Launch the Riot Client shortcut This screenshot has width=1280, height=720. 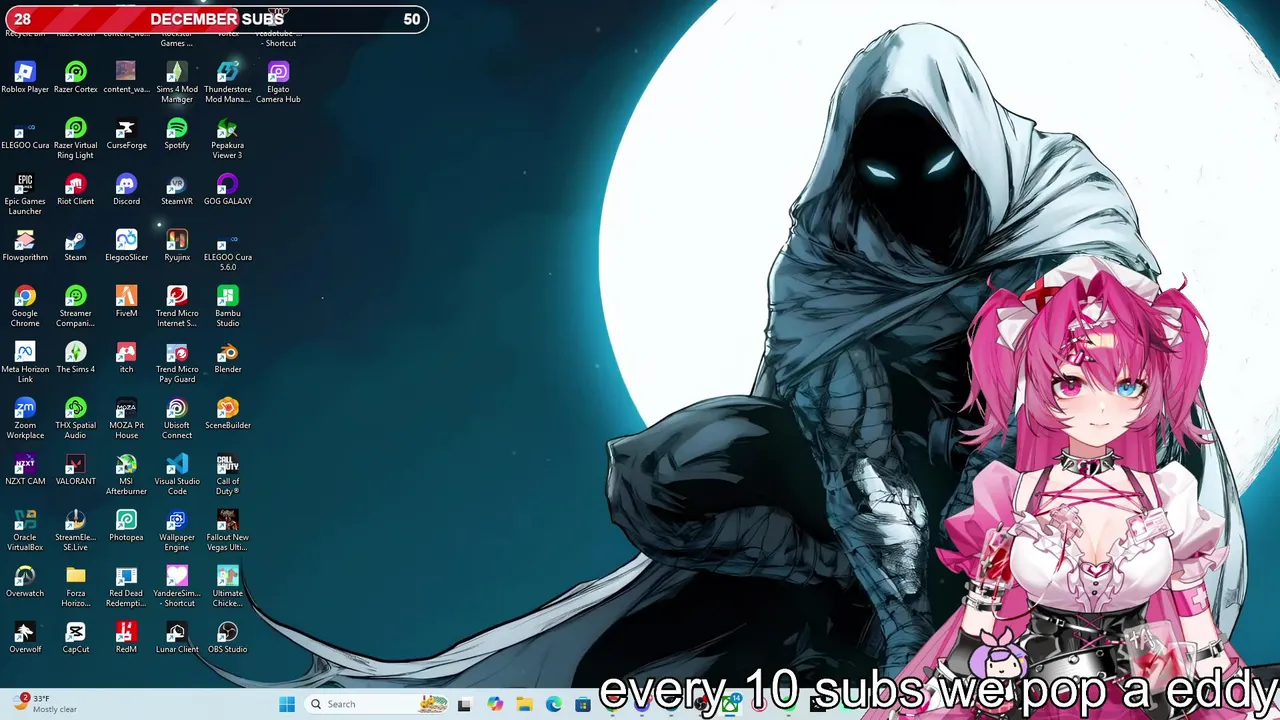[76, 189]
